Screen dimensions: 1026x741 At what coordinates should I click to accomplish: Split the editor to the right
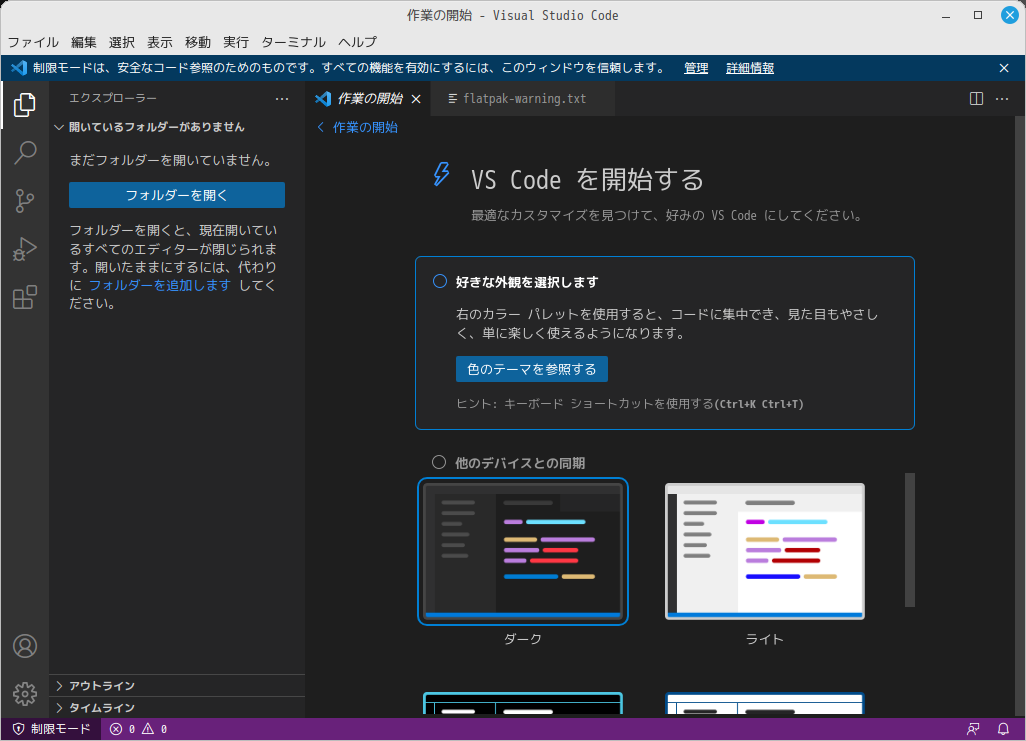click(x=976, y=99)
